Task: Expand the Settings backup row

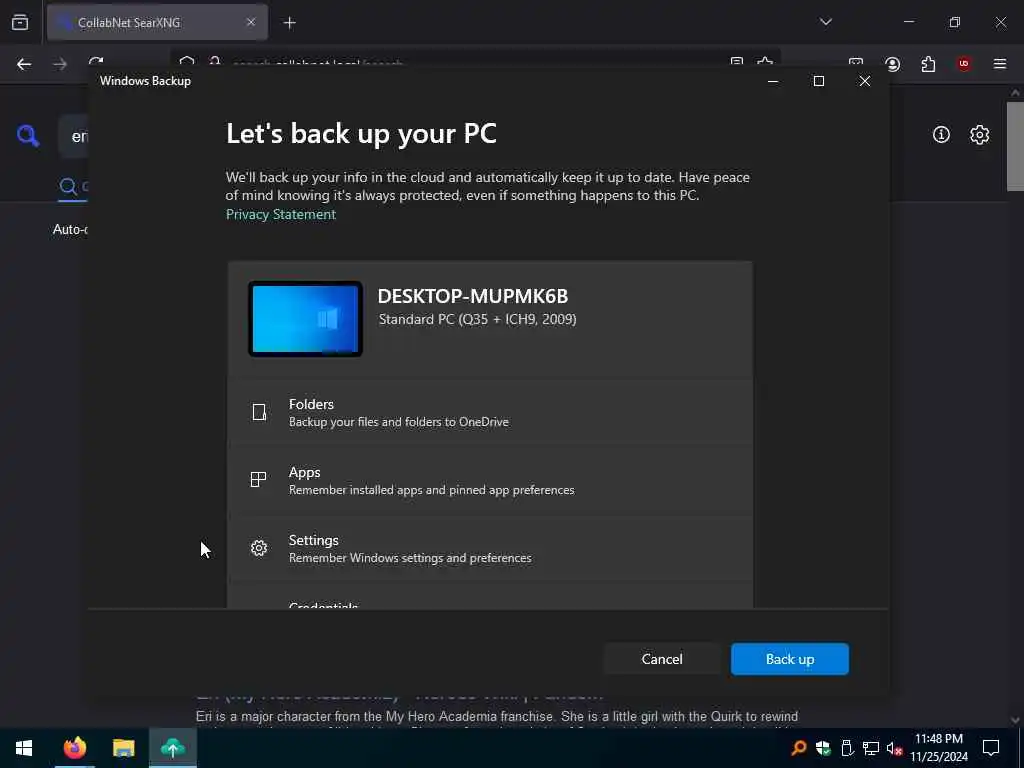Action: click(x=490, y=549)
